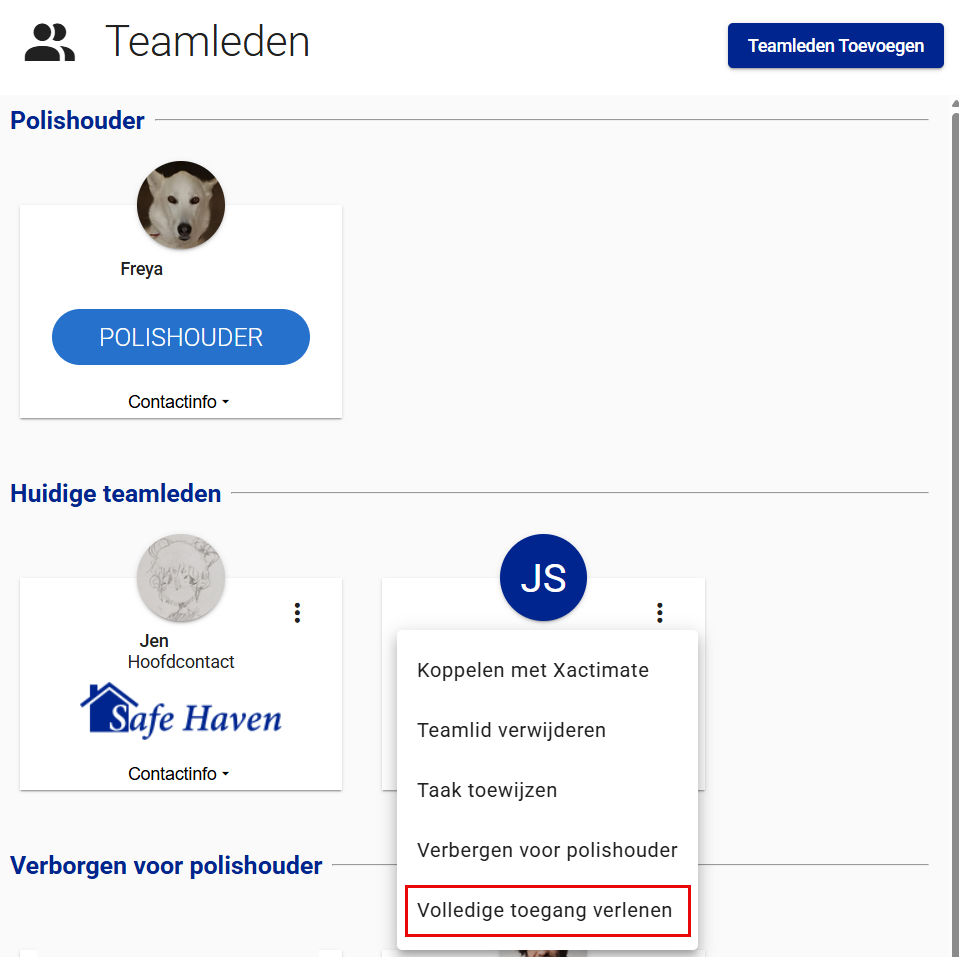This screenshot has width=959, height=957.
Task: Select Verbergen voor polishouder option
Action: click(547, 850)
